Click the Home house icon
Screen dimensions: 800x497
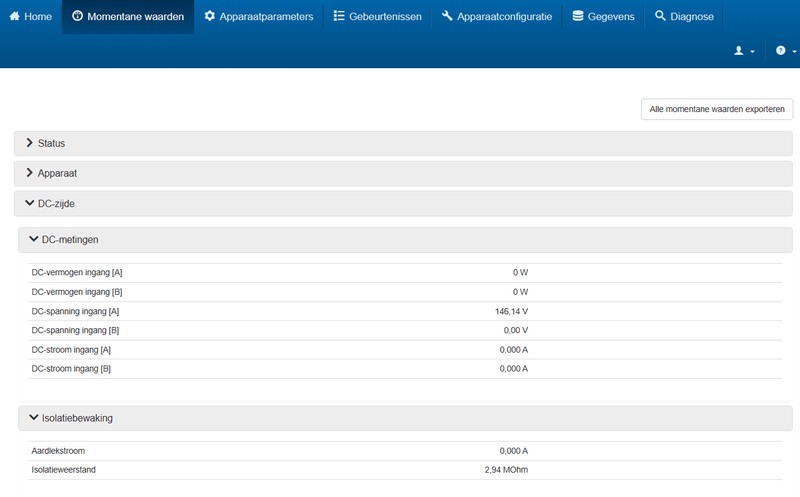(15, 16)
